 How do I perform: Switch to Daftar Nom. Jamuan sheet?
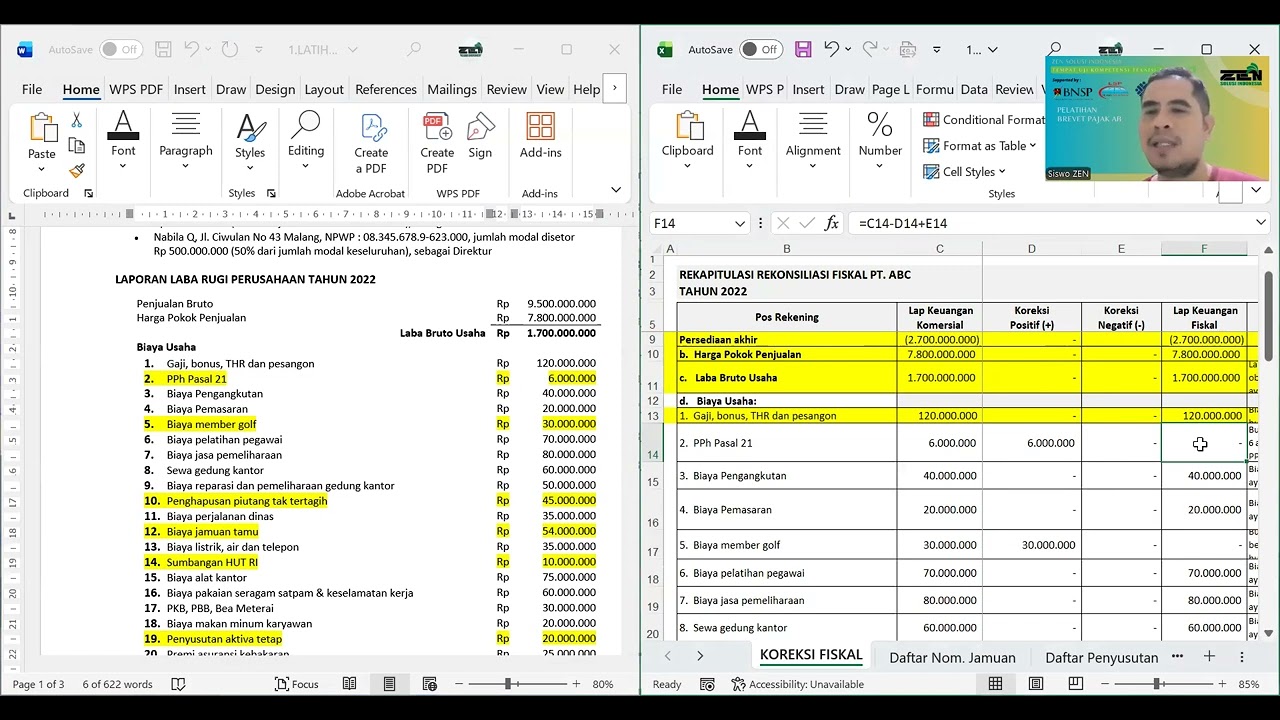pyautogui.click(x=952, y=657)
